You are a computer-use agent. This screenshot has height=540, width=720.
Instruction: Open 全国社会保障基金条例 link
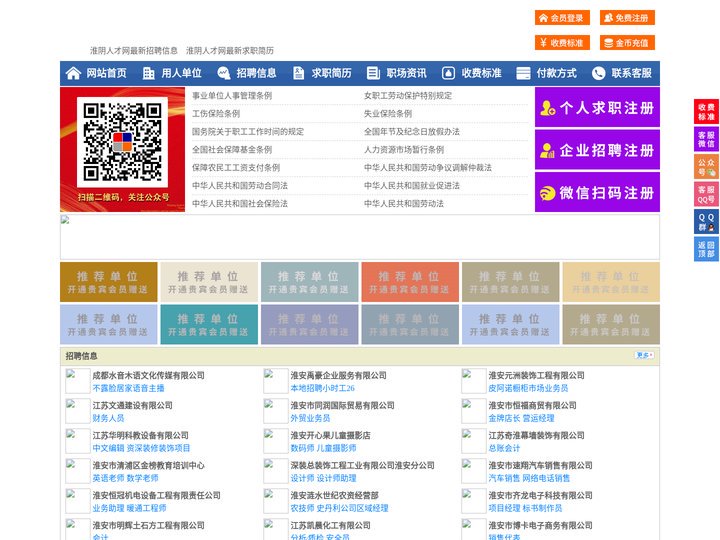[x=232, y=149]
